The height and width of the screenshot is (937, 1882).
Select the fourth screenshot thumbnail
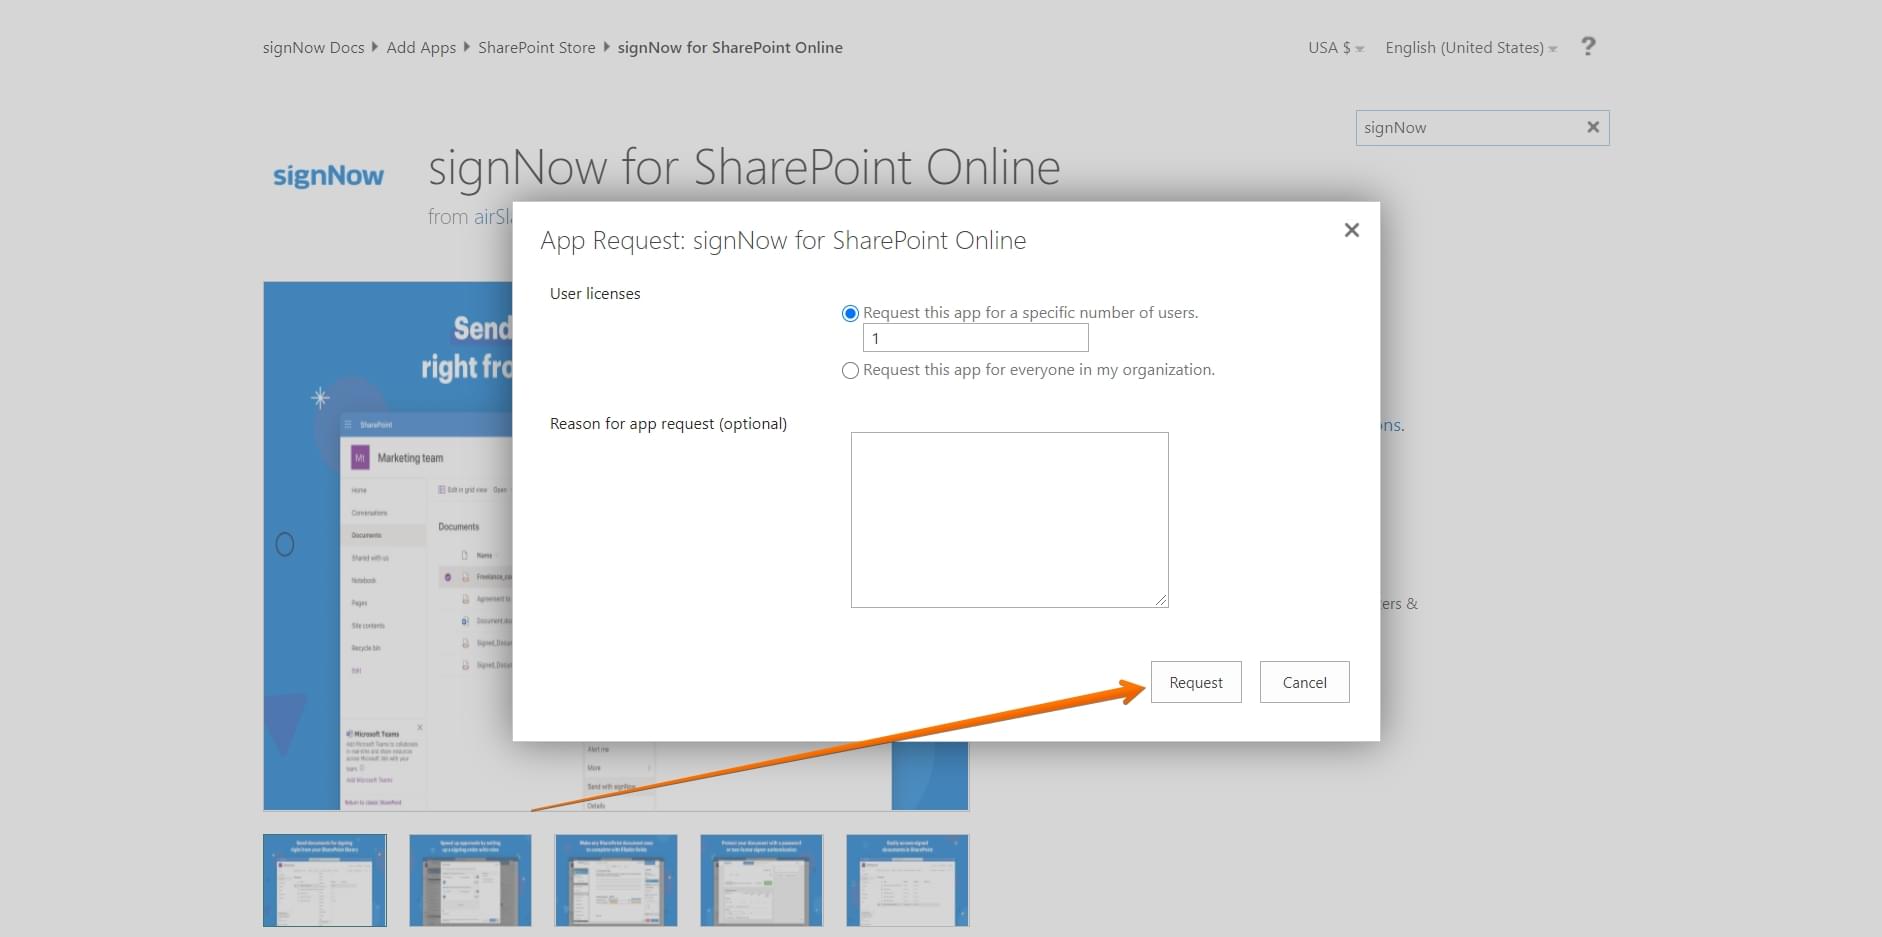(x=762, y=880)
